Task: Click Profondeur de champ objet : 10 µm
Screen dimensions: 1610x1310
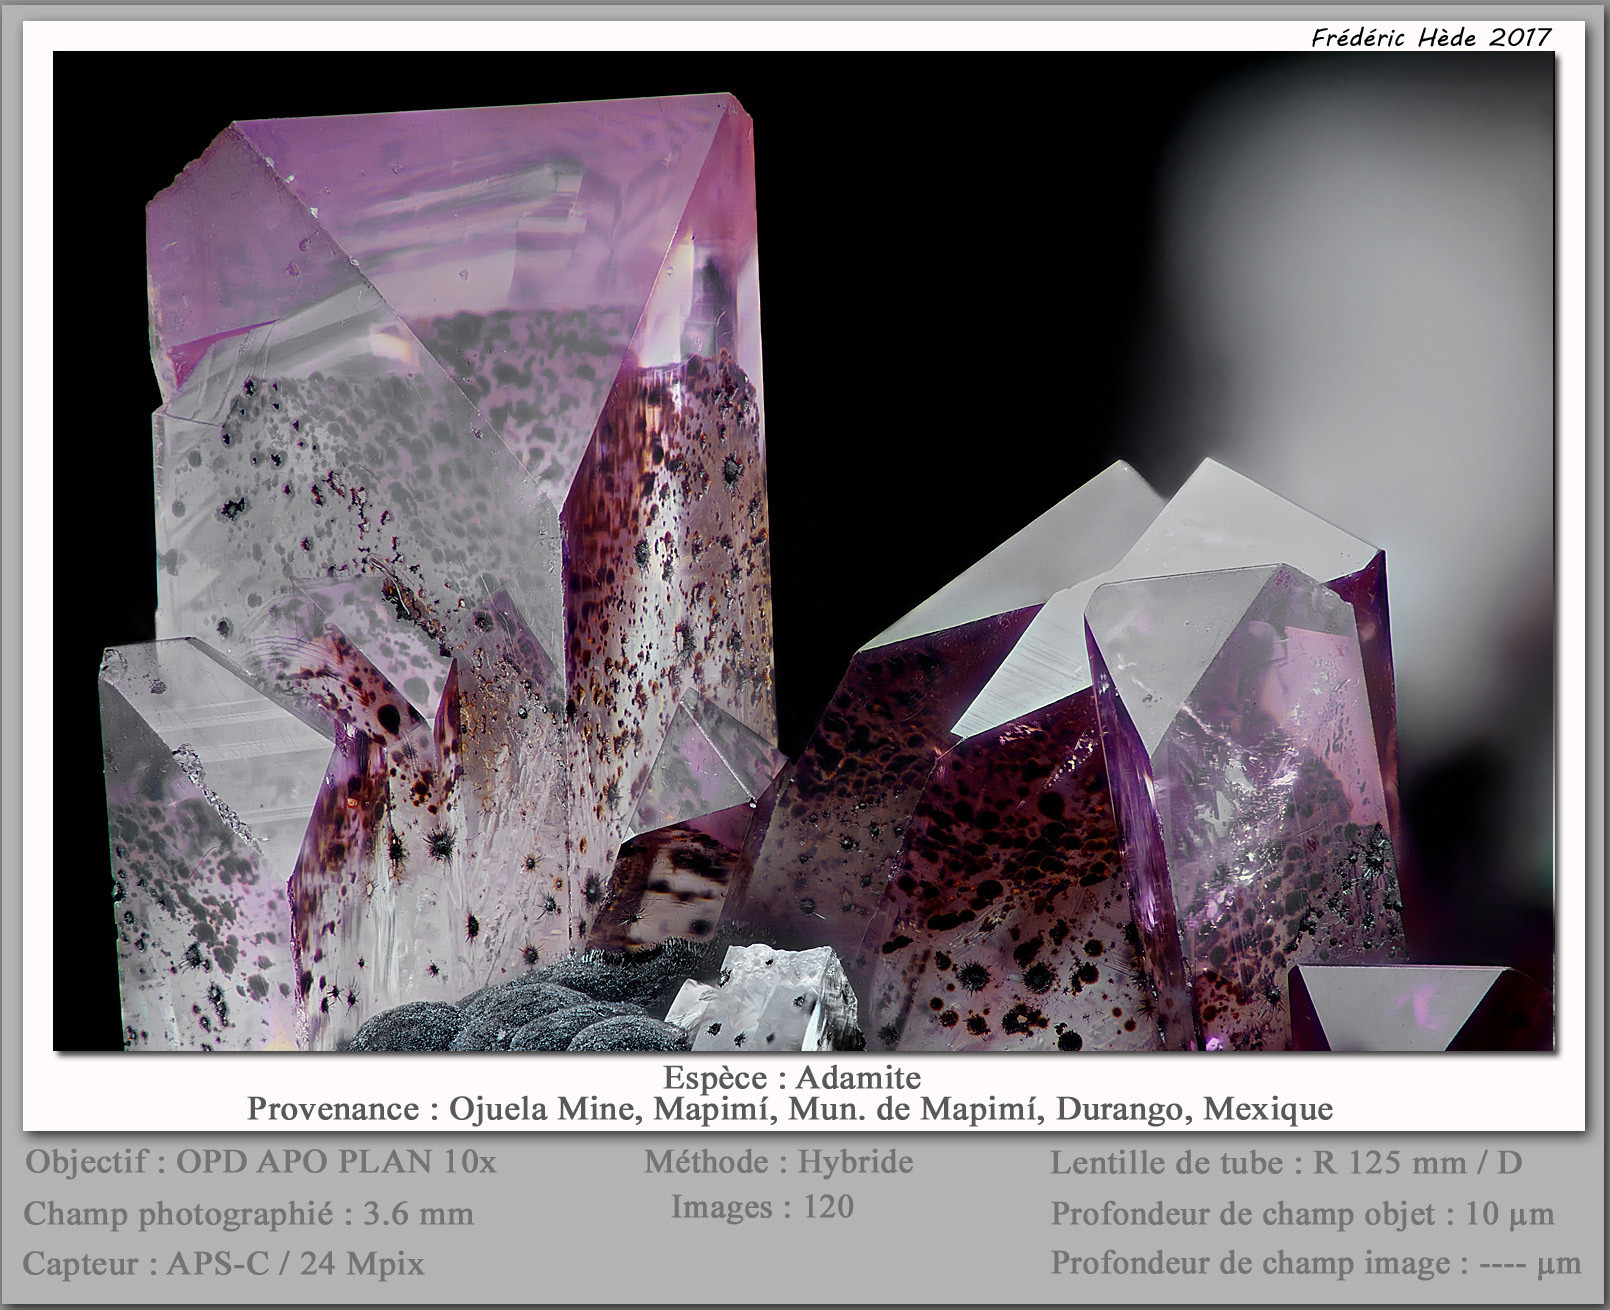Action: coord(1302,1214)
